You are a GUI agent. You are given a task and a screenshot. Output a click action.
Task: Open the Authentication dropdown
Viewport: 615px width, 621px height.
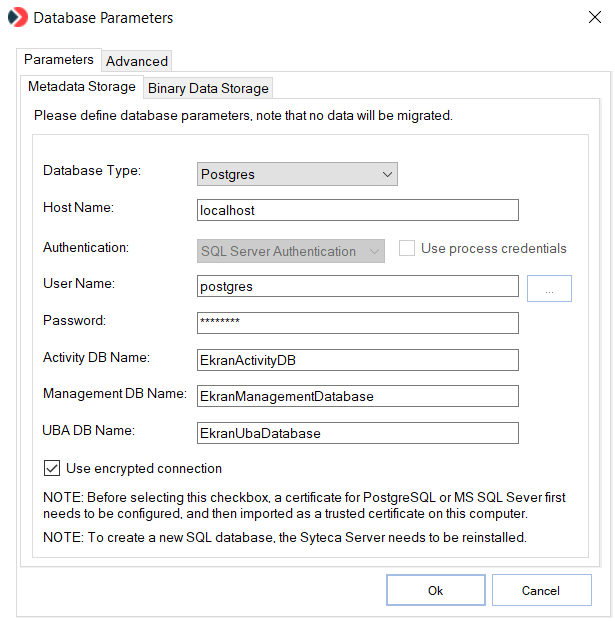[290, 251]
